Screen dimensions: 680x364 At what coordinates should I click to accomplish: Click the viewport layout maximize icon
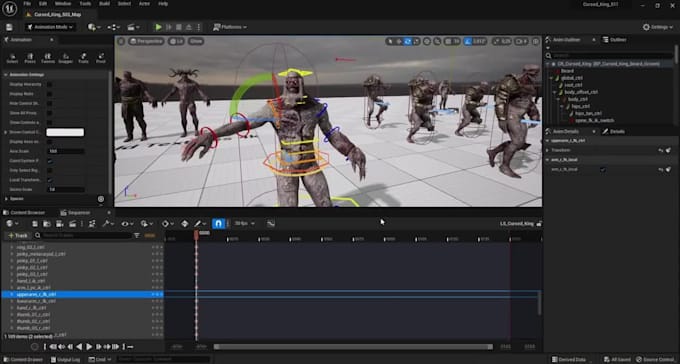coord(536,42)
